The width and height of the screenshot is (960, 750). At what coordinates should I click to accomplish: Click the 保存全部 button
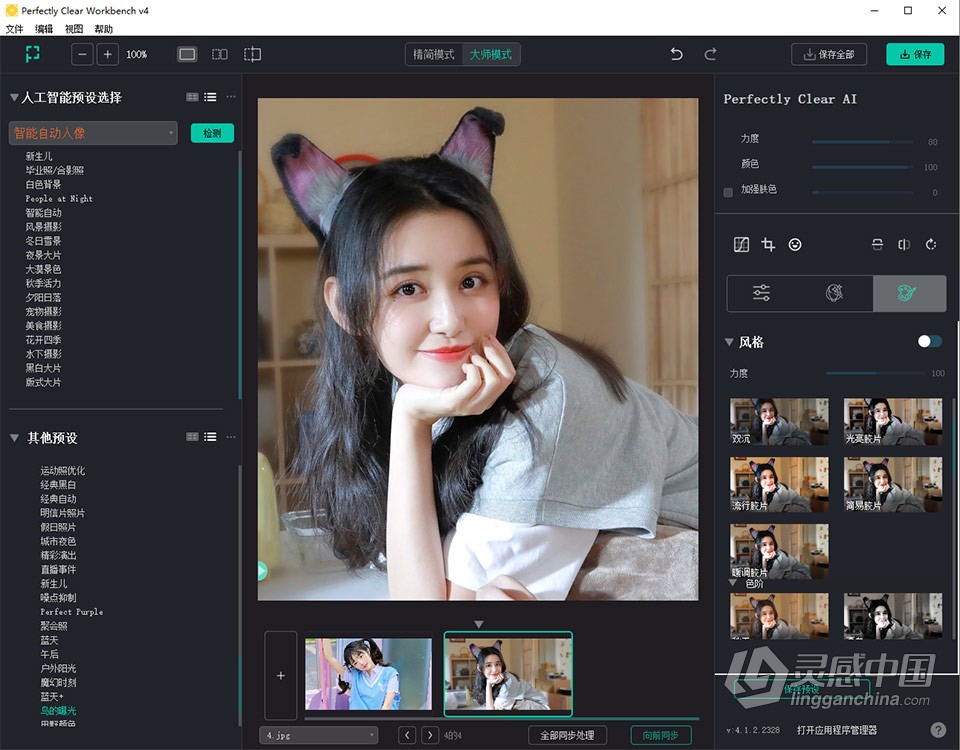[x=829, y=54]
